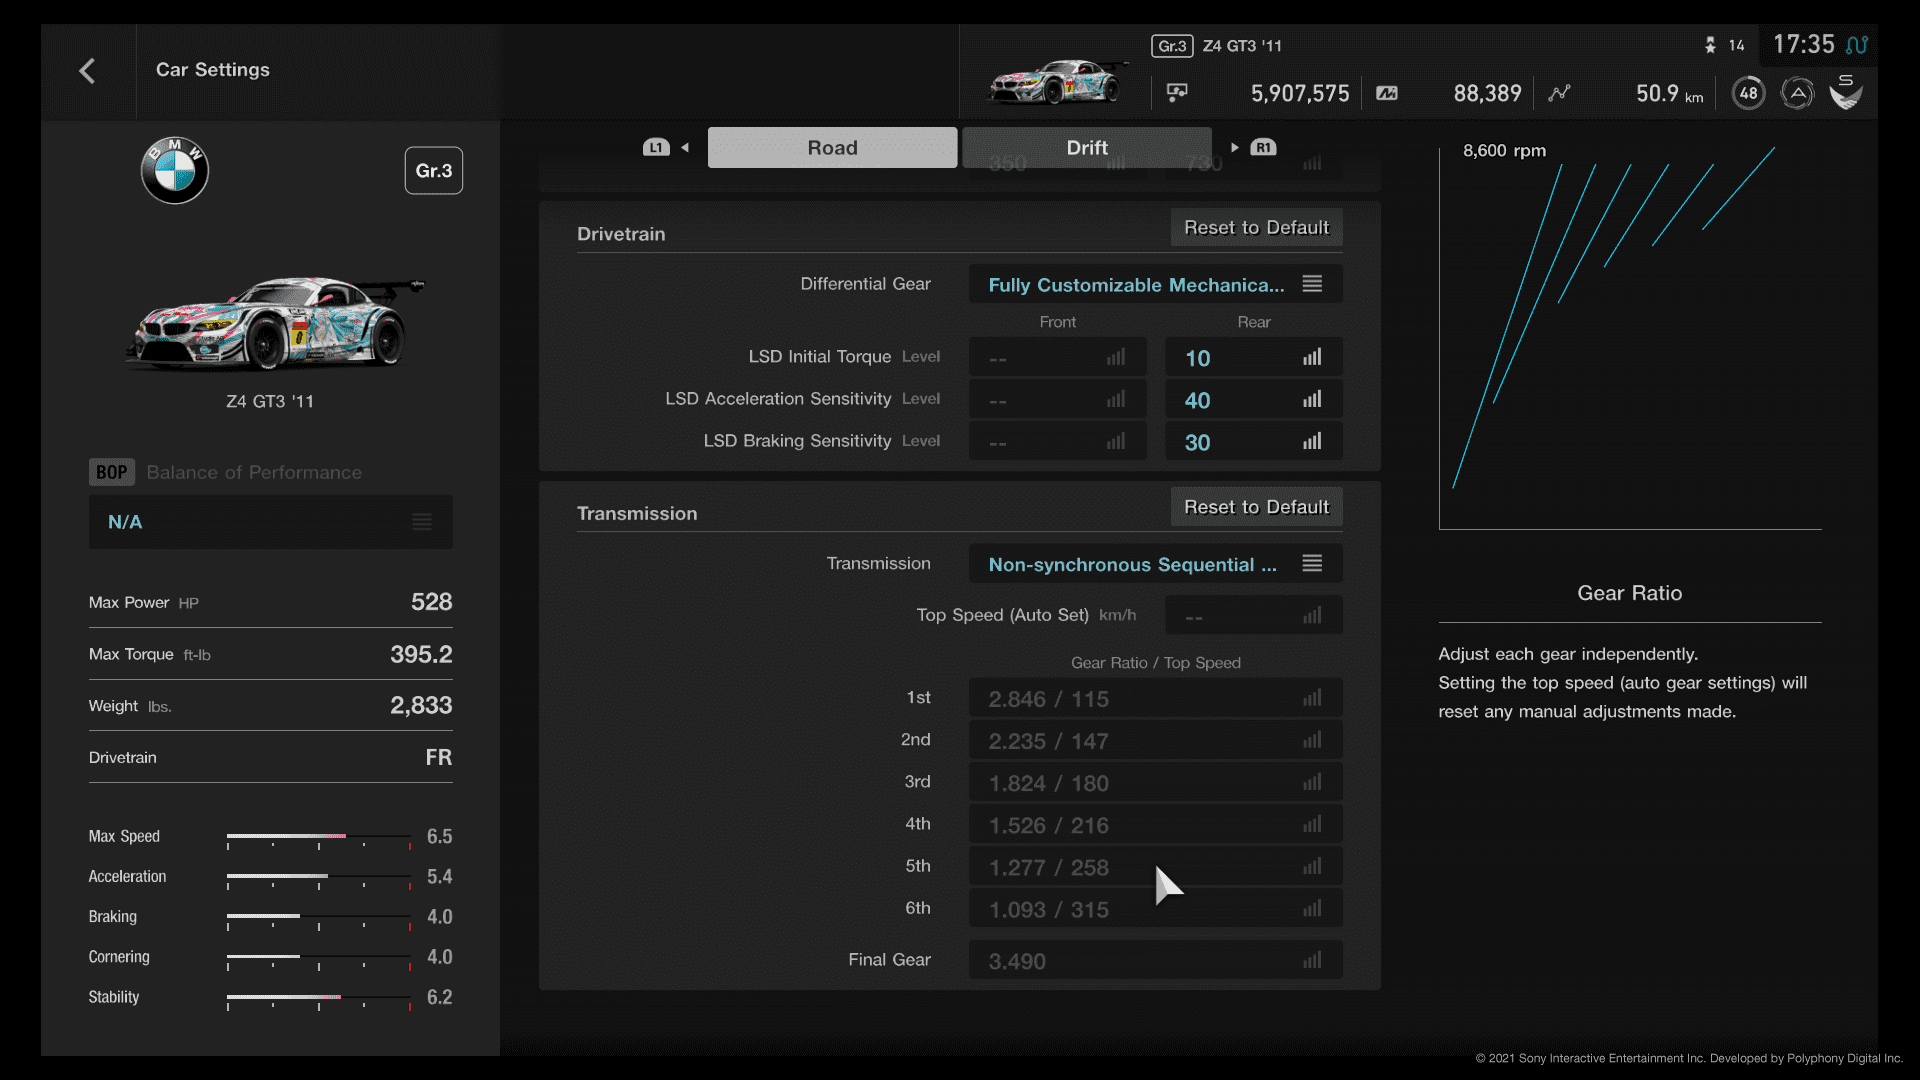Reset Drivetrain settings to default
The height and width of the screenshot is (1080, 1920).
(x=1256, y=228)
